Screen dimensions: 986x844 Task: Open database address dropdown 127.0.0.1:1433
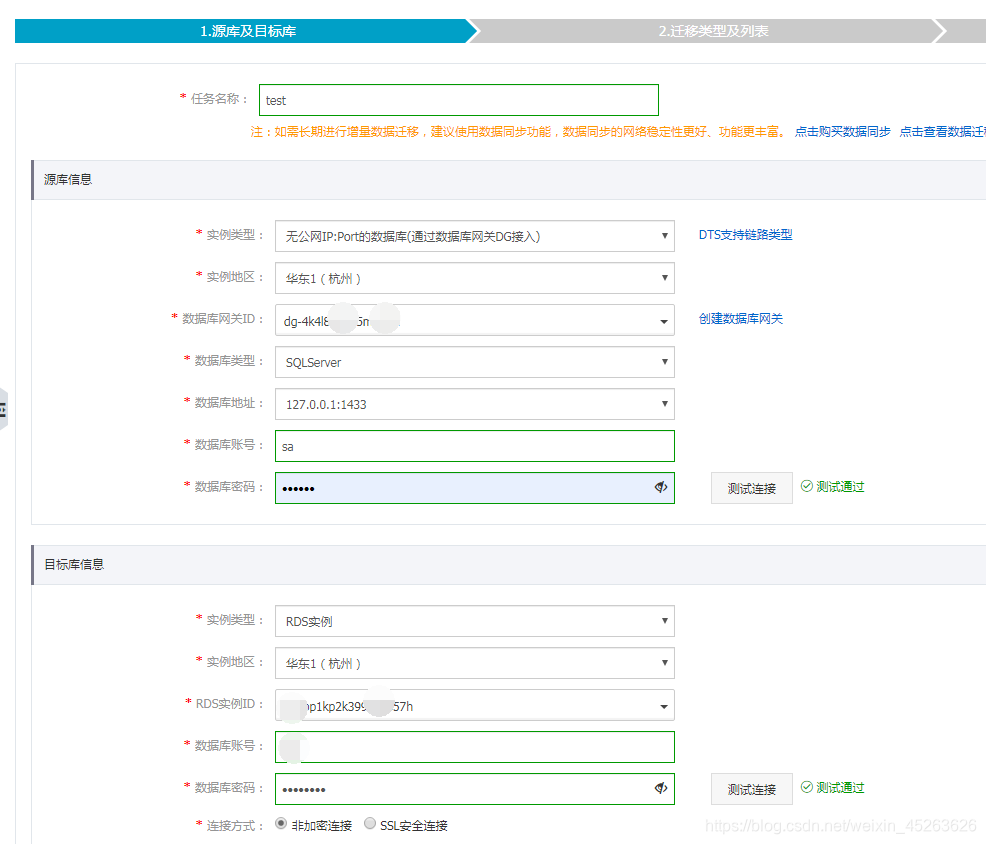[475, 404]
